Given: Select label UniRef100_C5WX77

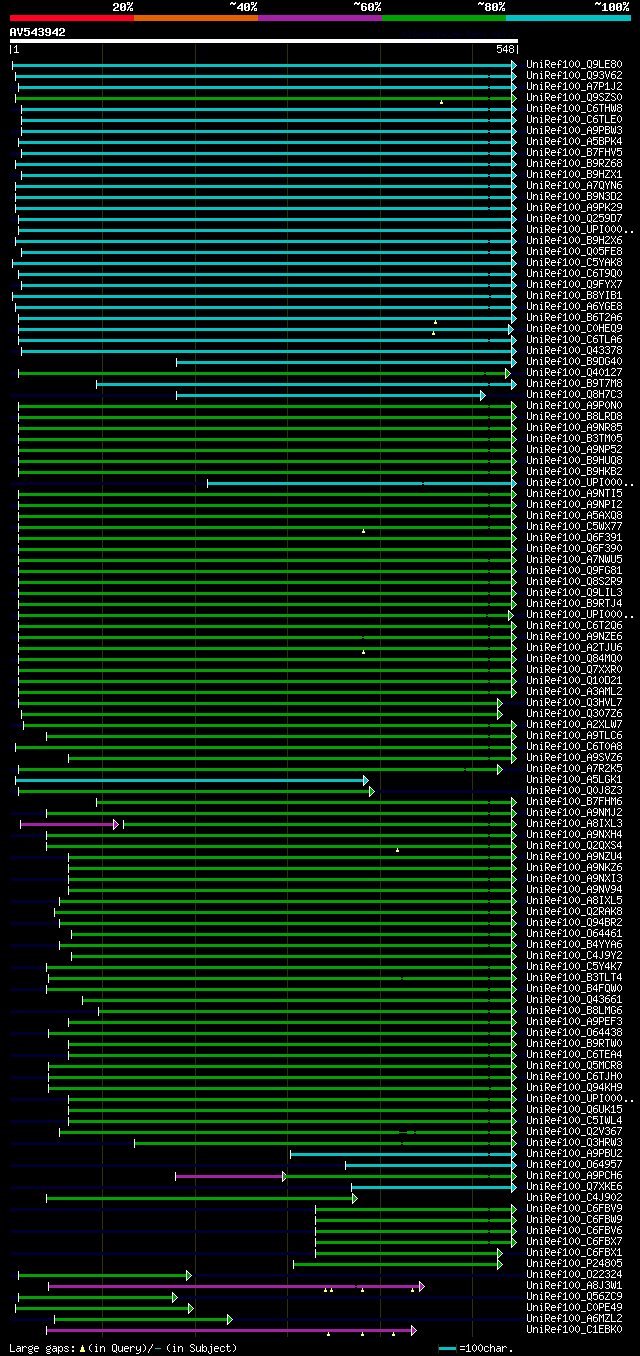Looking at the screenshot, I should pos(574,527).
